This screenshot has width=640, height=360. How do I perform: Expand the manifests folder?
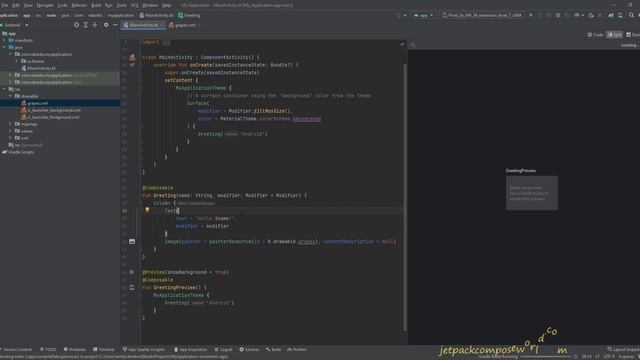(4, 40)
